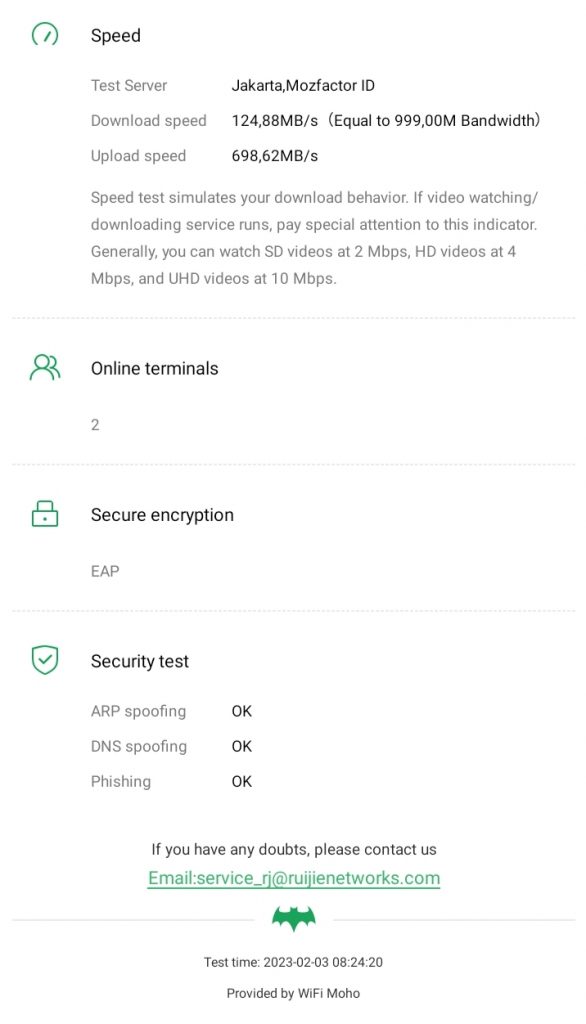Click the ARP spoofing OK result
The height and width of the screenshot is (1024, 586).
(242, 711)
